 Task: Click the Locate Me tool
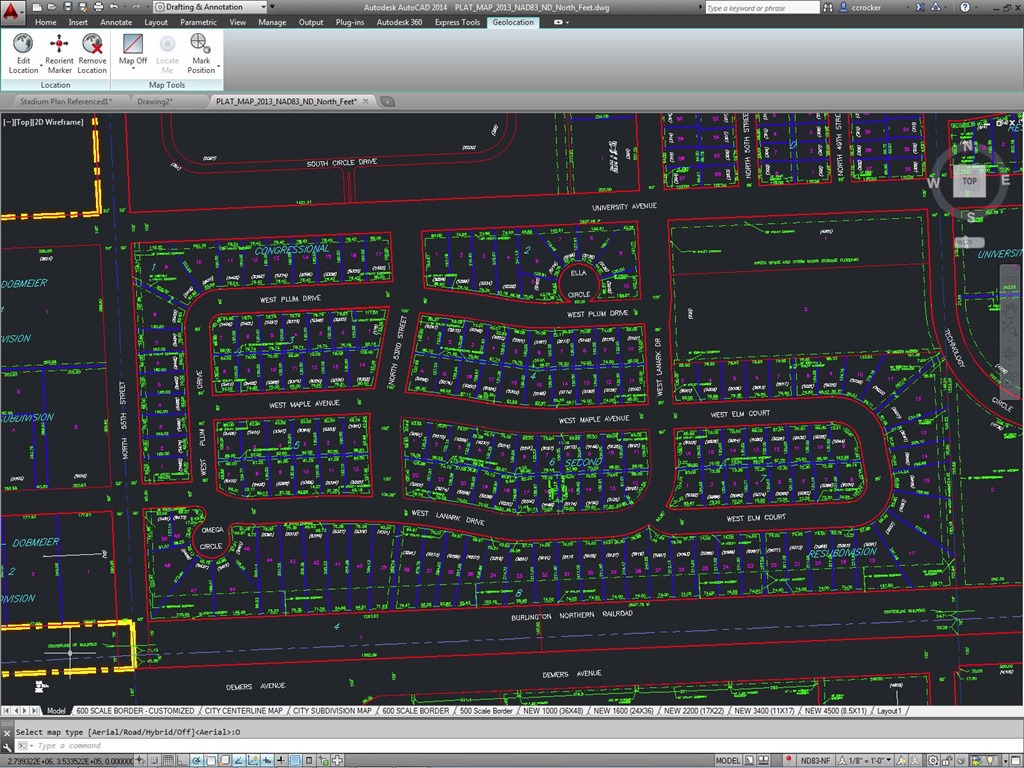click(167, 54)
